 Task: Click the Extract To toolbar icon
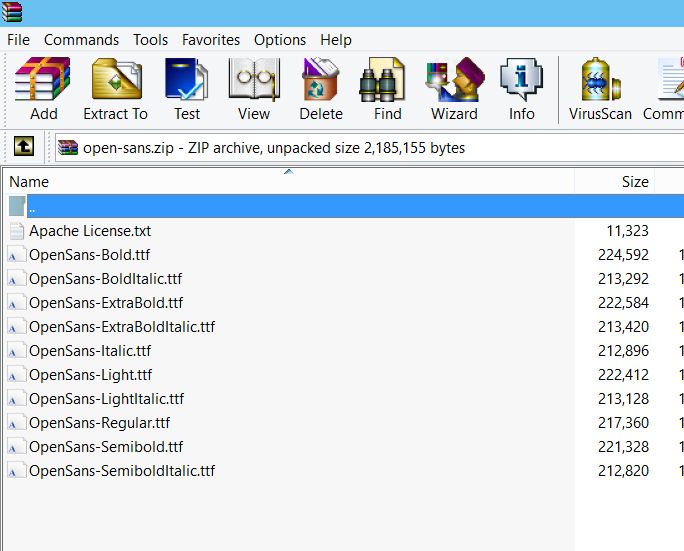tap(116, 79)
